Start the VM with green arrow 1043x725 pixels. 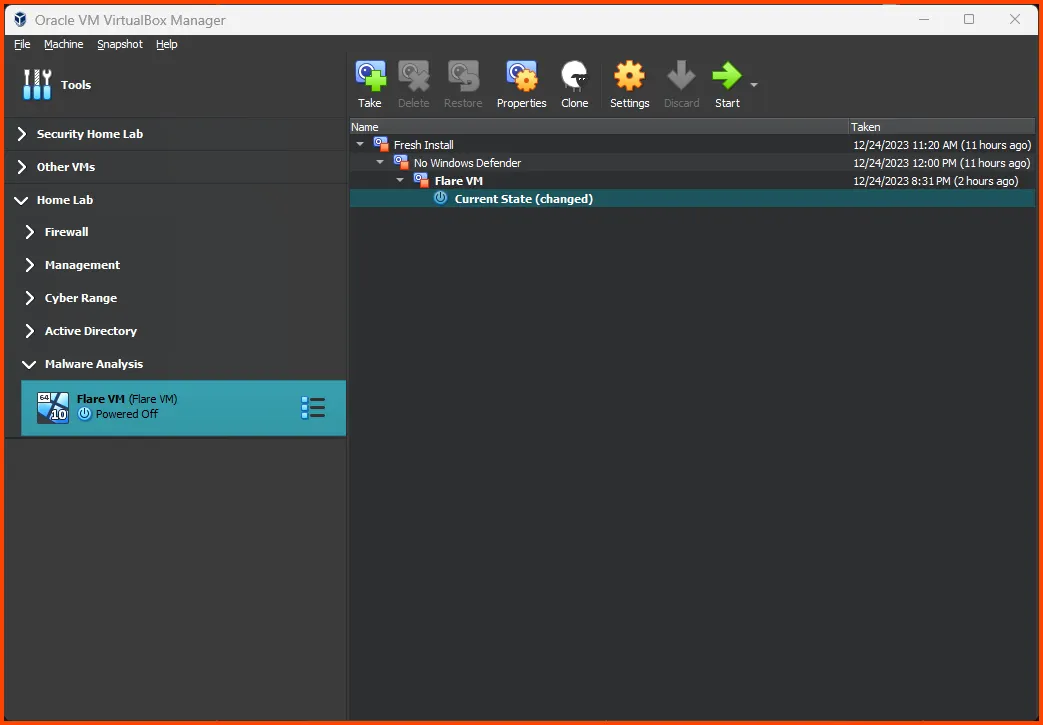727,76
